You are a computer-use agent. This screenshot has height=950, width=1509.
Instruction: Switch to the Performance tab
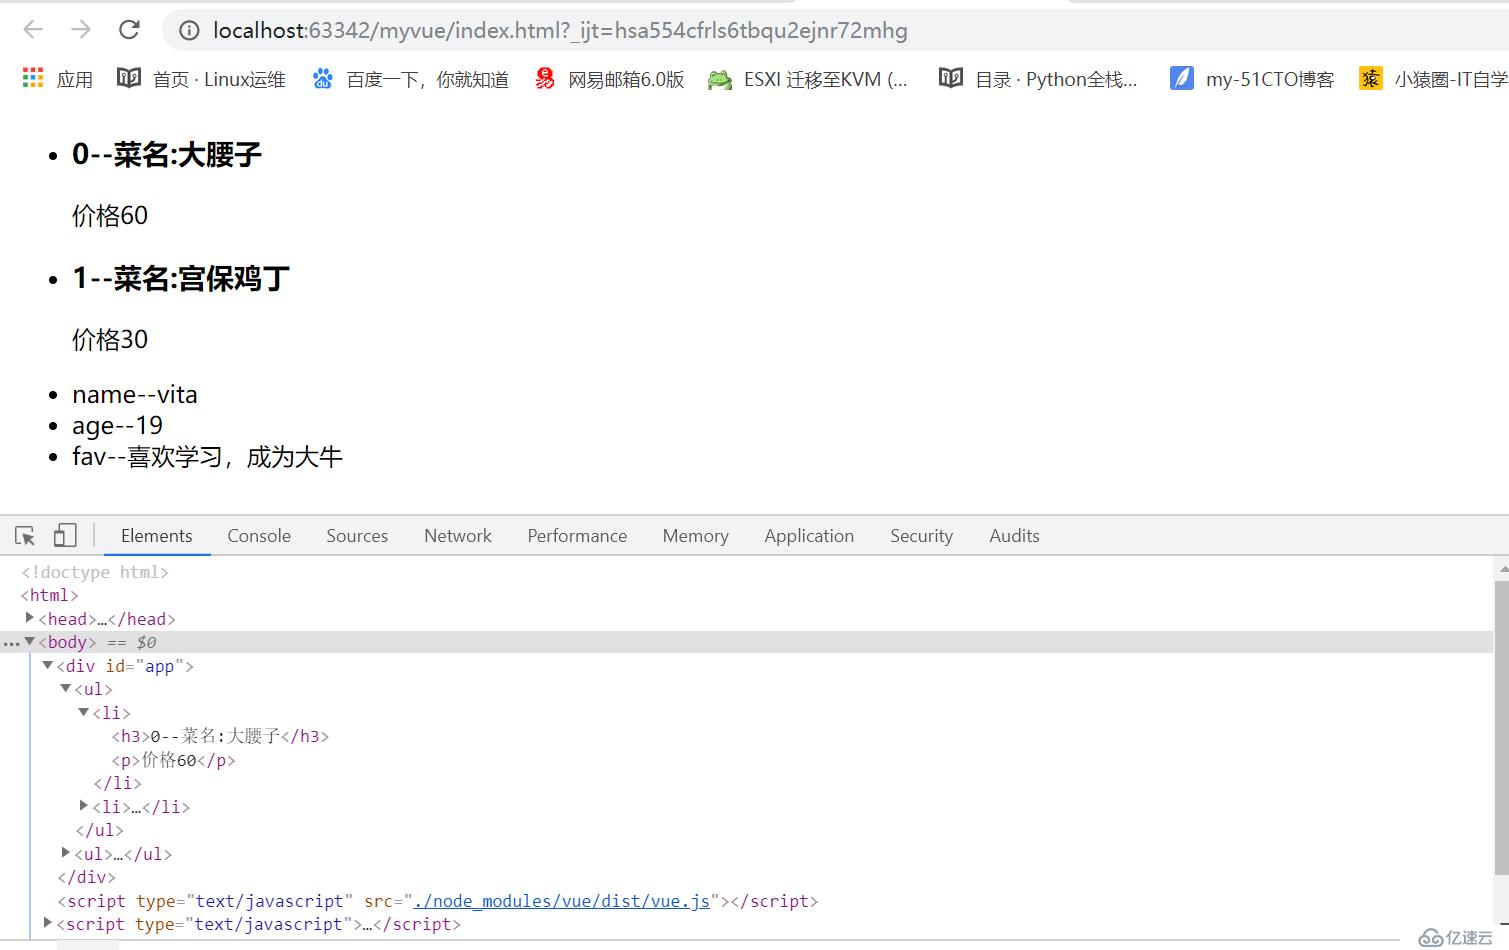[577, 536]
